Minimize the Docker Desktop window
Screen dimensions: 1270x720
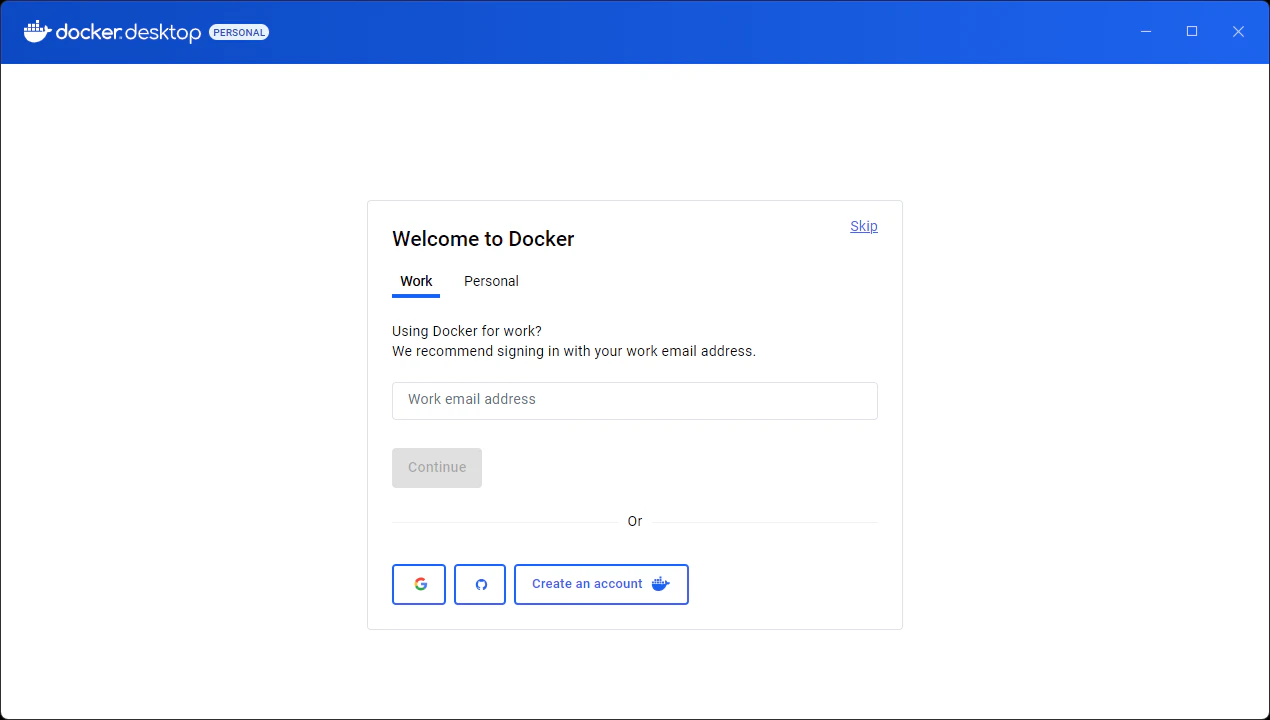click(1146, 32)
